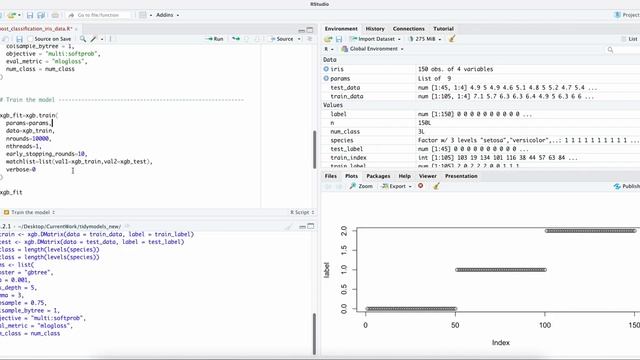Open the Help tab
The width and height of the screenshot is (640, 360).
coord(404,176)
